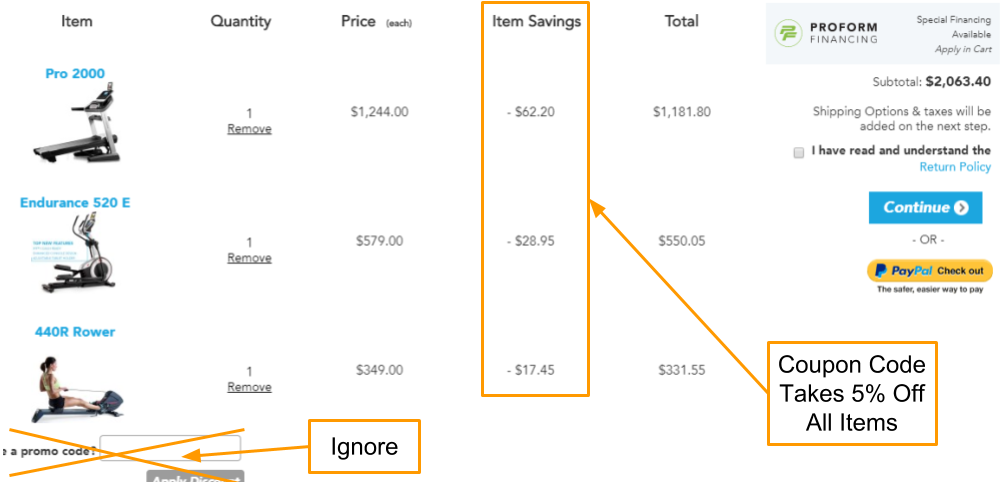Viewport: 1004px width, 482px height.
Task: Open the Endurance 520 E elliptical image
Action: (x=75, y=253)
